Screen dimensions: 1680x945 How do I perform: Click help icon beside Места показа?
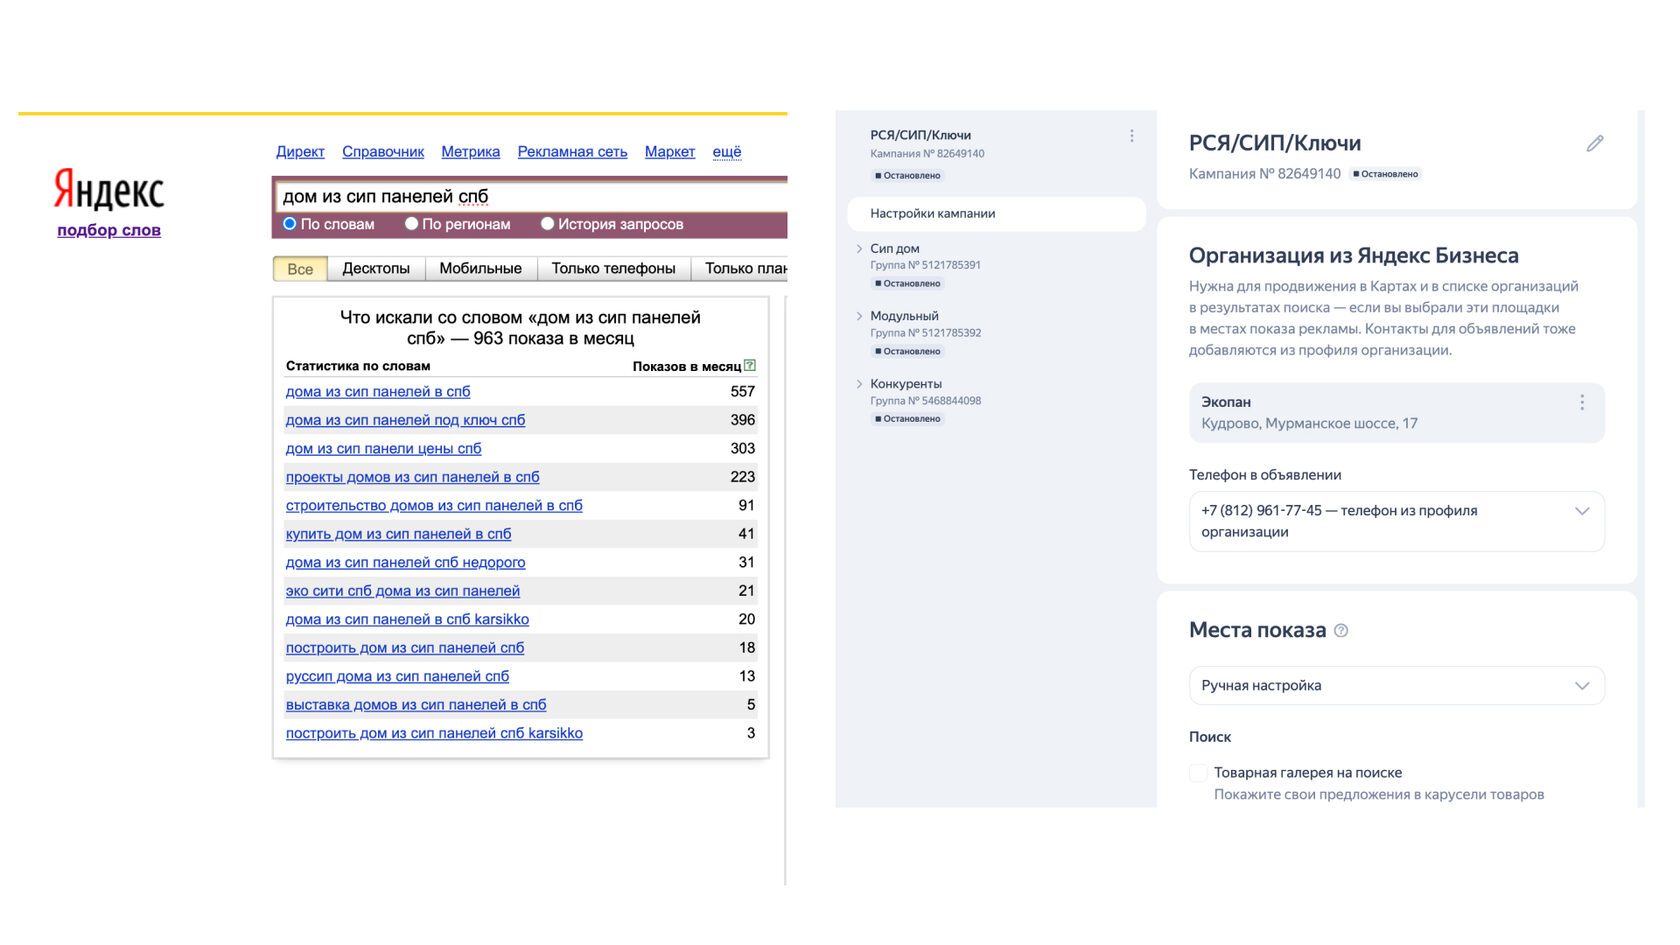pos(1341,631)
